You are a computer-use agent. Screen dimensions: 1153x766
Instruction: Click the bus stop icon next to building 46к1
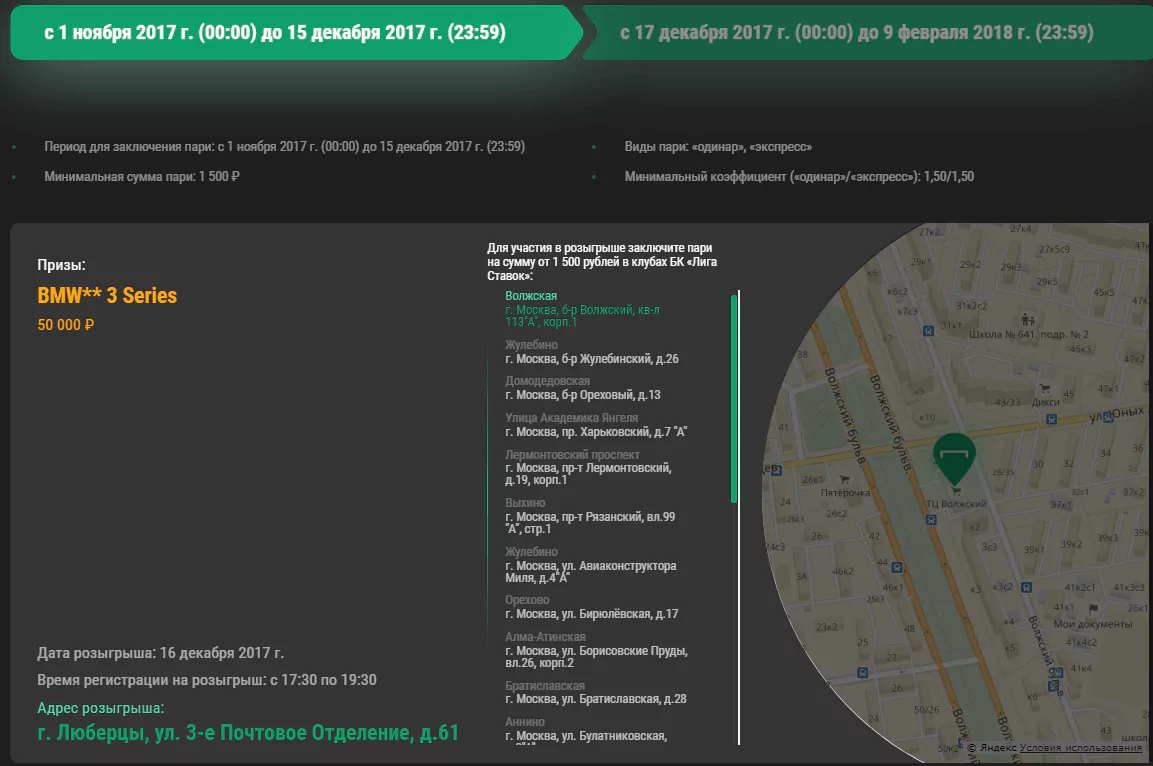pos(896,568)
